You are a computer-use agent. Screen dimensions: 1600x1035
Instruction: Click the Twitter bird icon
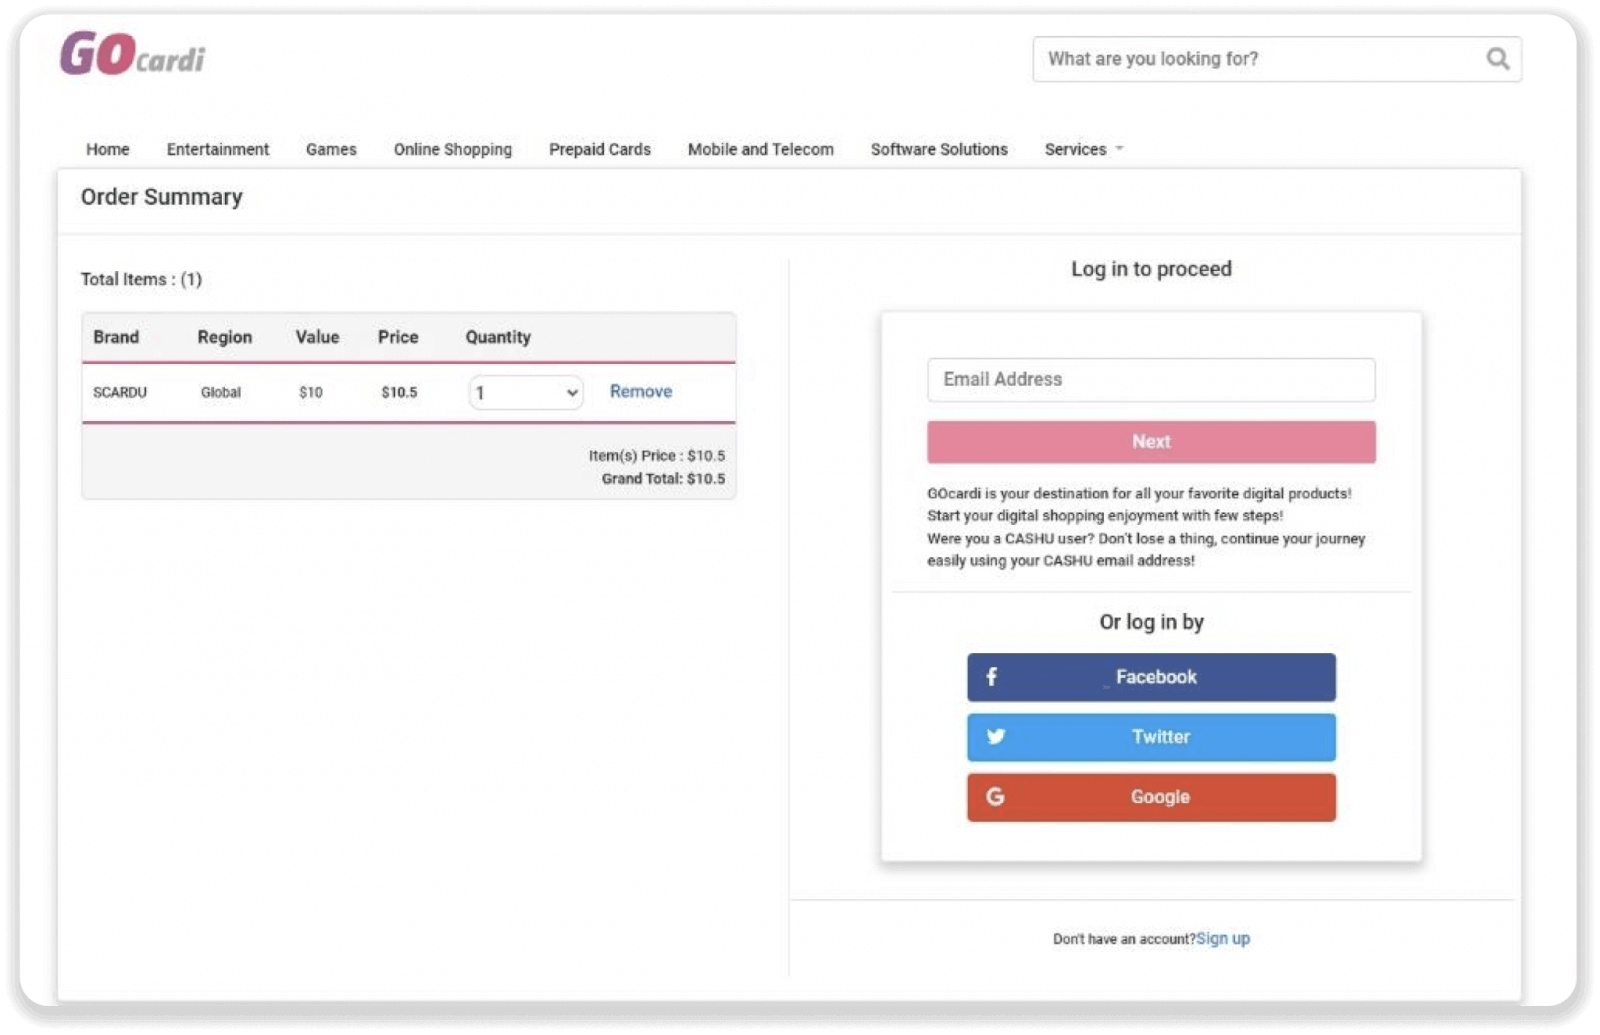coord(995,737)
